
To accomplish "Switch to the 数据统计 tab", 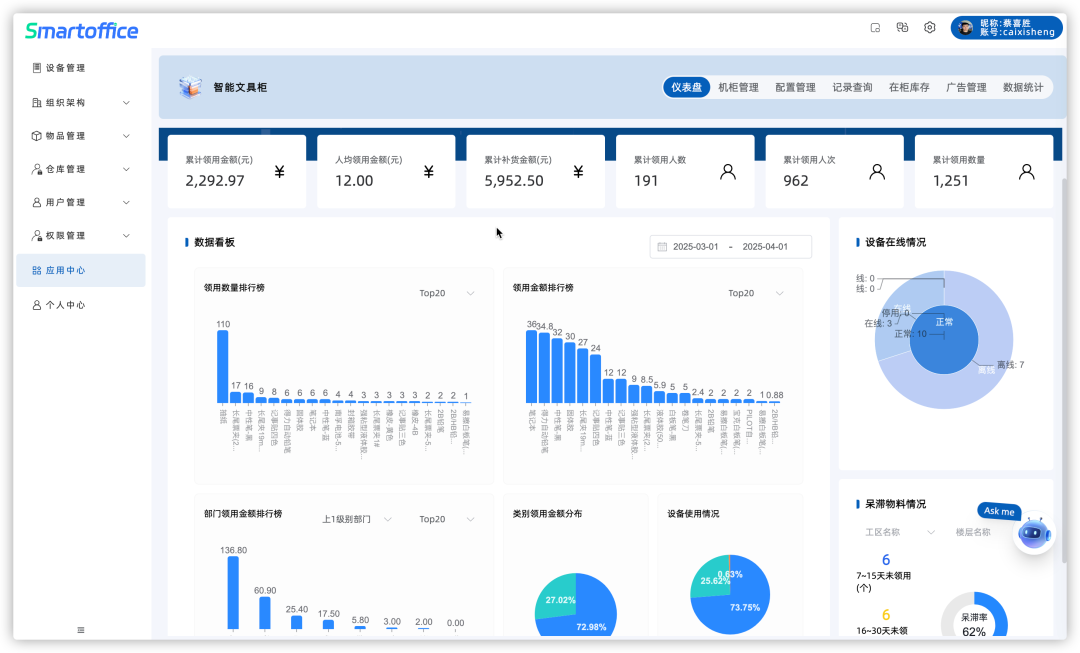I will (1023, 87).
